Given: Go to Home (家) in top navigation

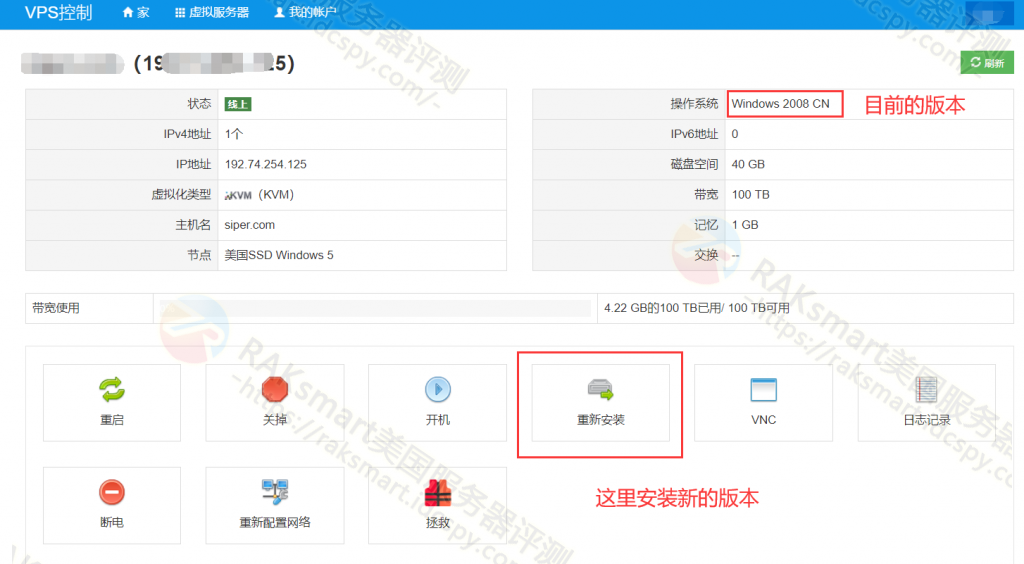Looking at the screenshot, I should [x=136, y=12].
